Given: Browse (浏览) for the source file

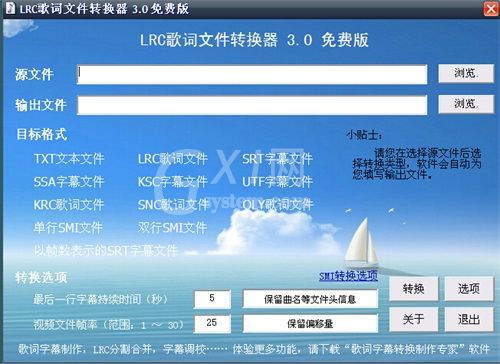Looking at the screenshot, I should [466, 73].
